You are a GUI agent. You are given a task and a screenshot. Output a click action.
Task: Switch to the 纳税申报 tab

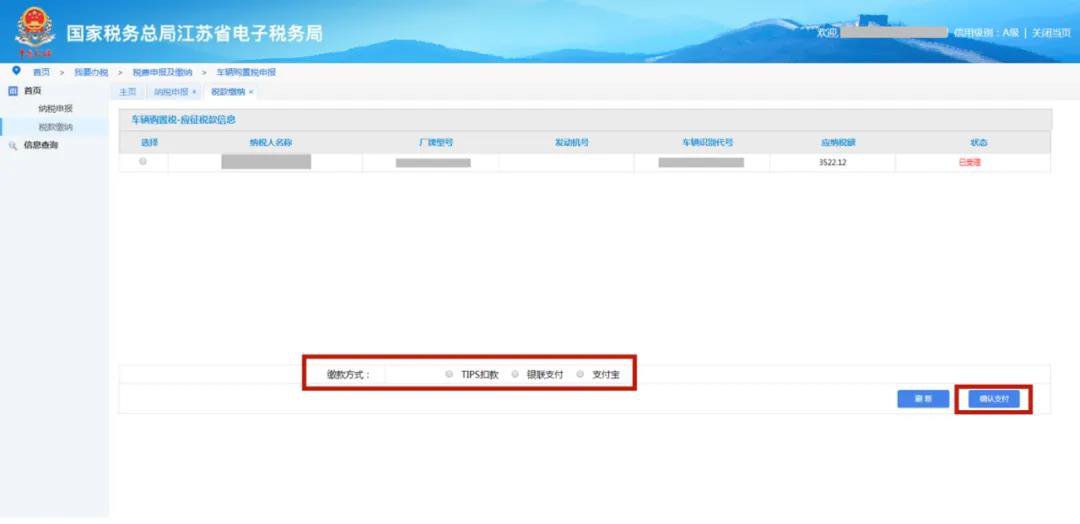click(171, 92)
